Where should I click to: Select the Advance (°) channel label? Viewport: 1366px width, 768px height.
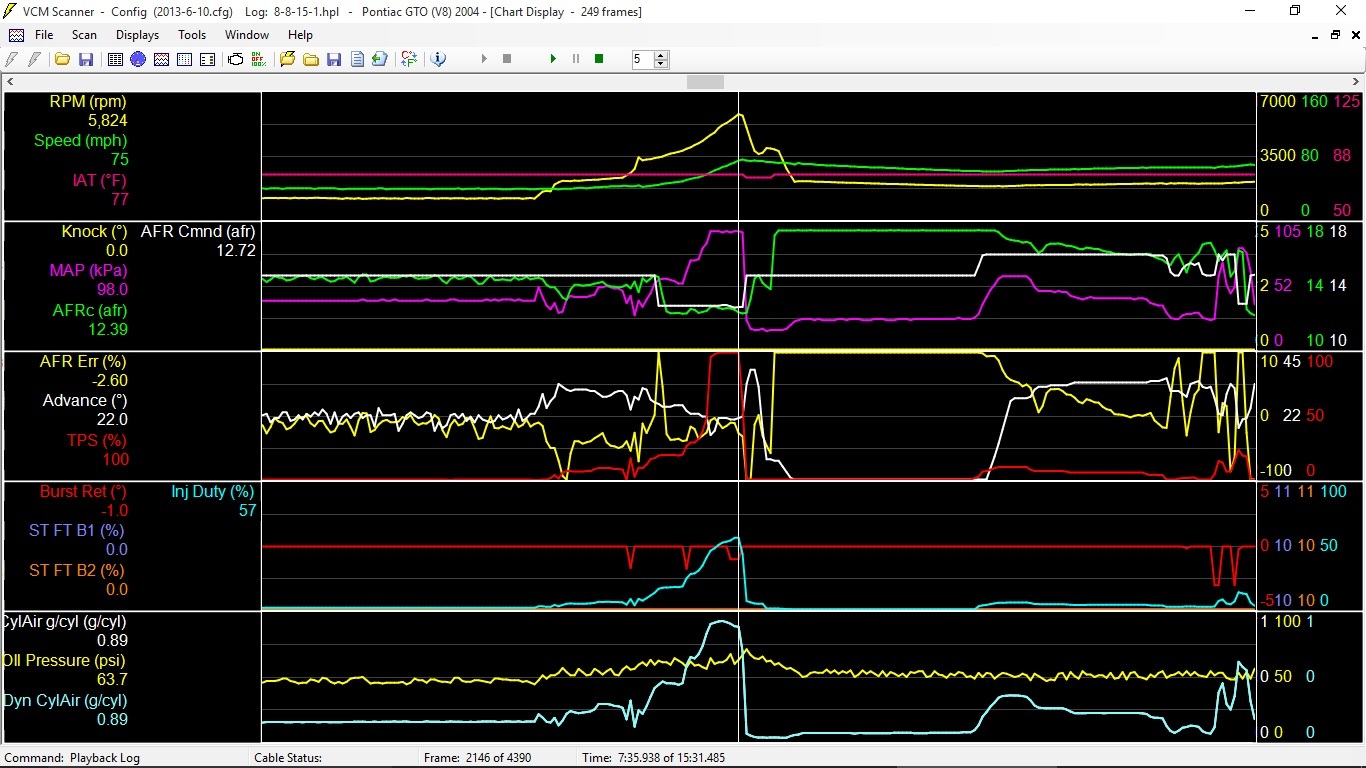85,401
